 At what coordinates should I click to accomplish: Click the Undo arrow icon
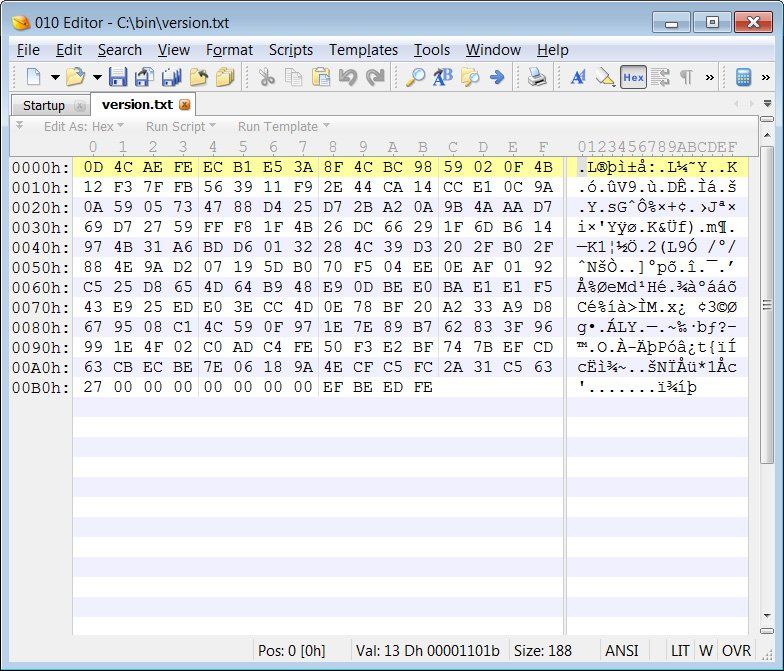(x=348, y=78)
